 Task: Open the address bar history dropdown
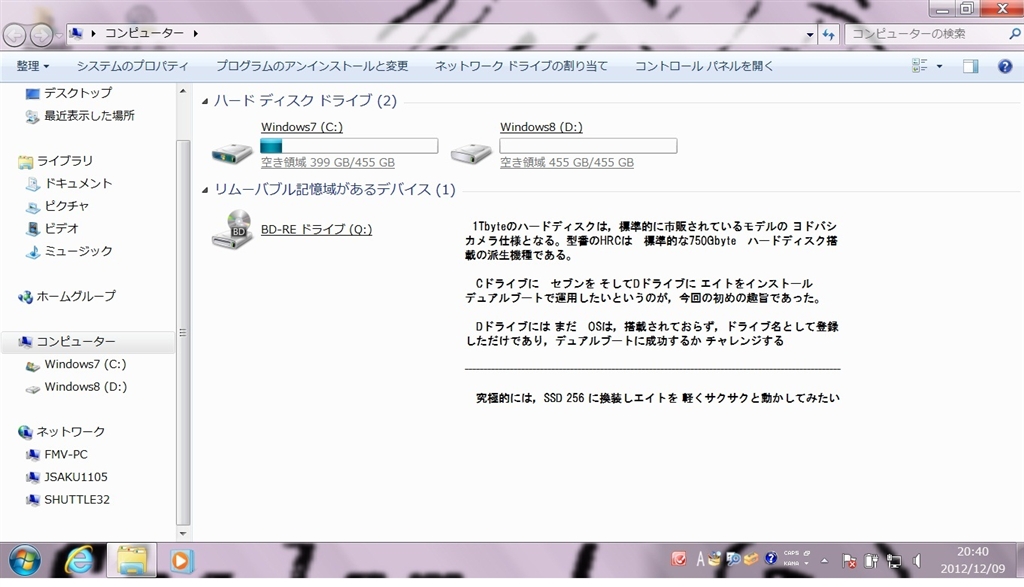pyautogui.click(x=810, y=34)
